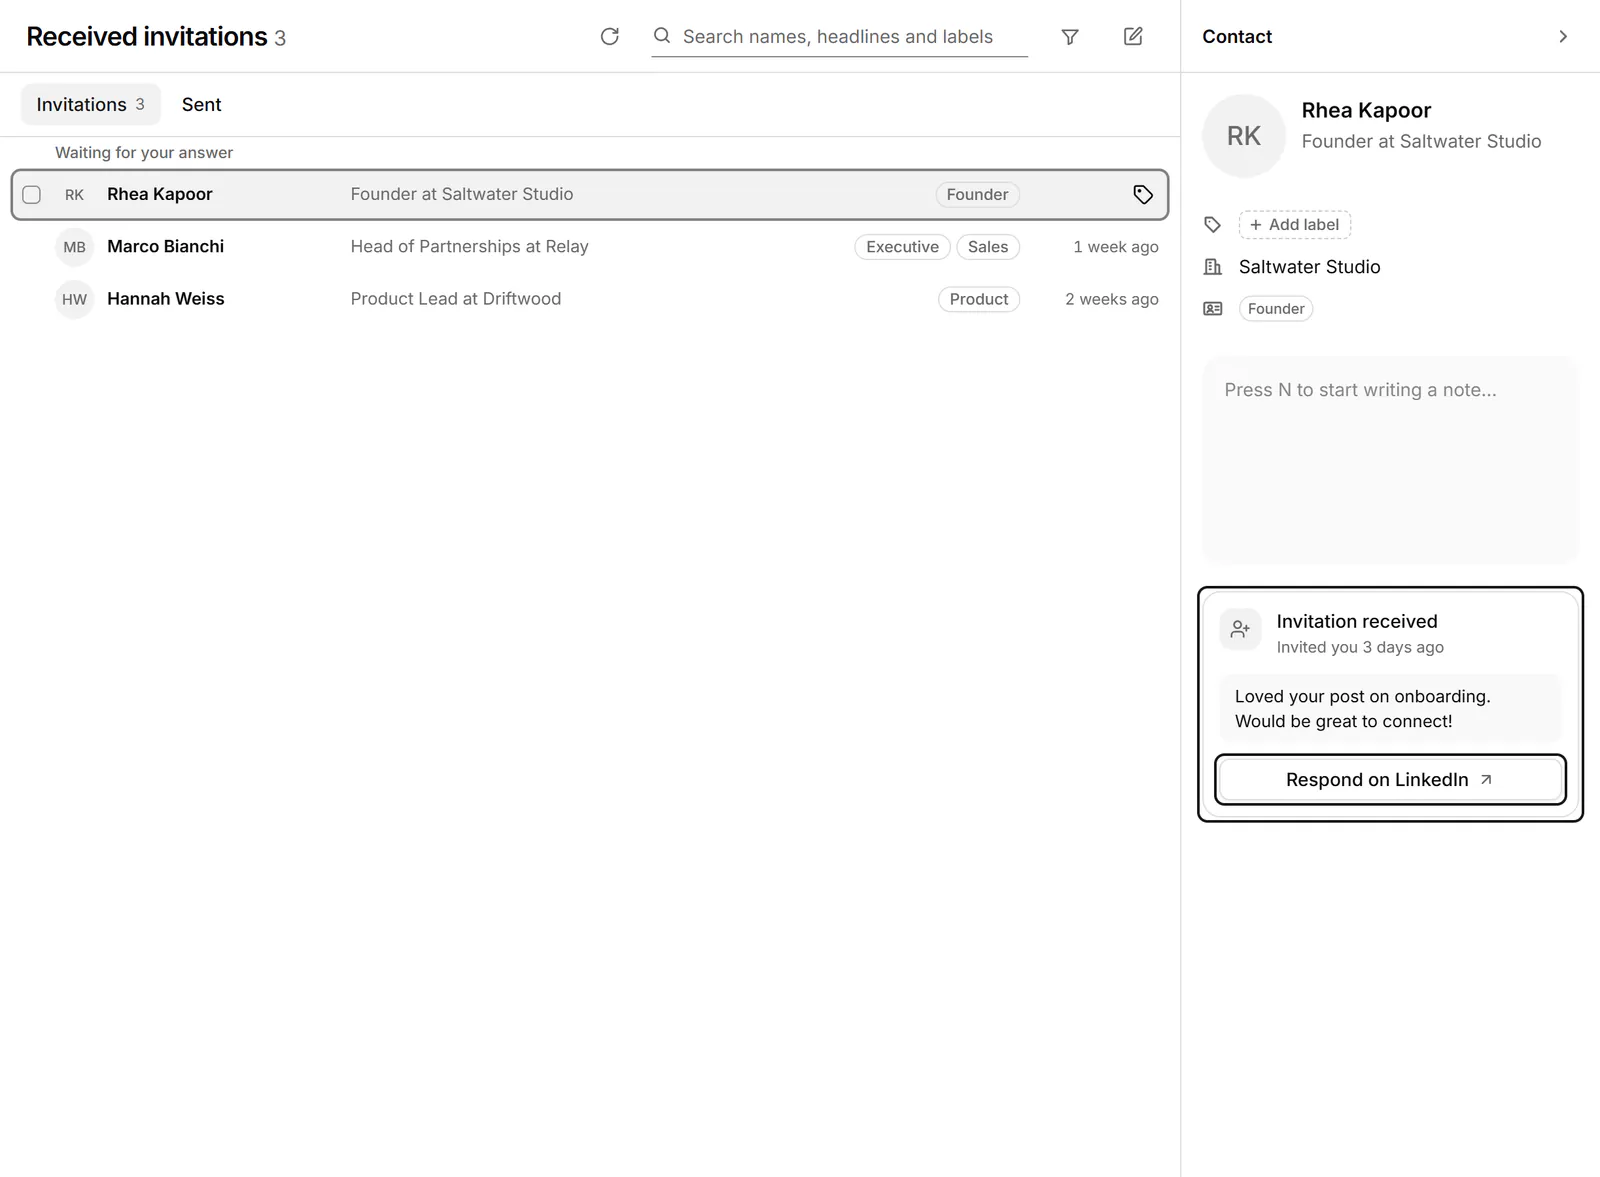Screen dimensions: 1600x1177
Task: Click the Founder chip in Contact panel
Action: coord(1276,309)
